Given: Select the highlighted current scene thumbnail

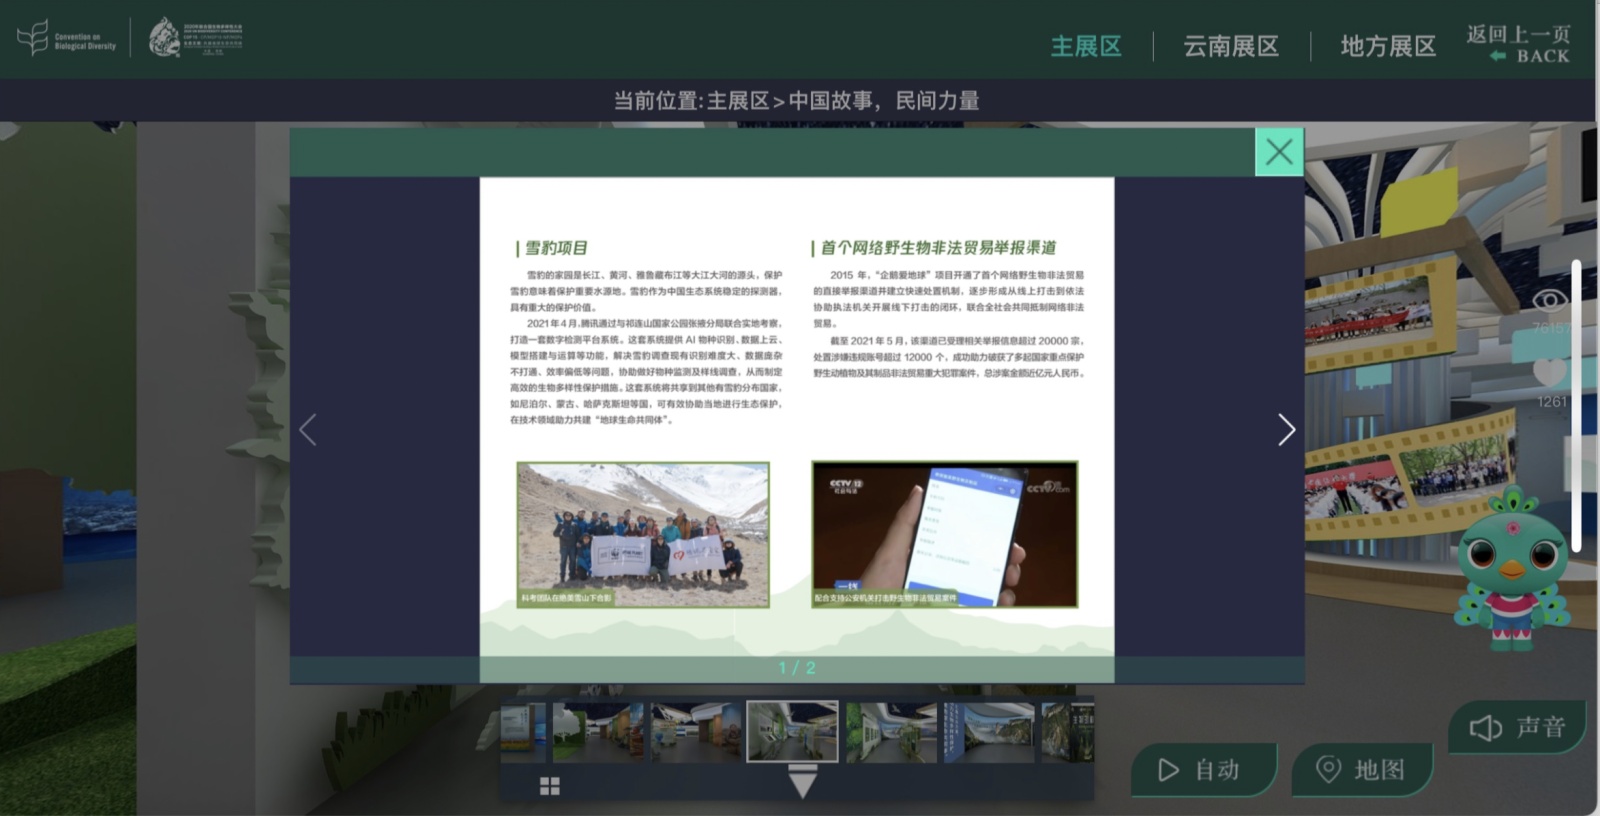Looking at the screenshot, I should coord(793,731).
